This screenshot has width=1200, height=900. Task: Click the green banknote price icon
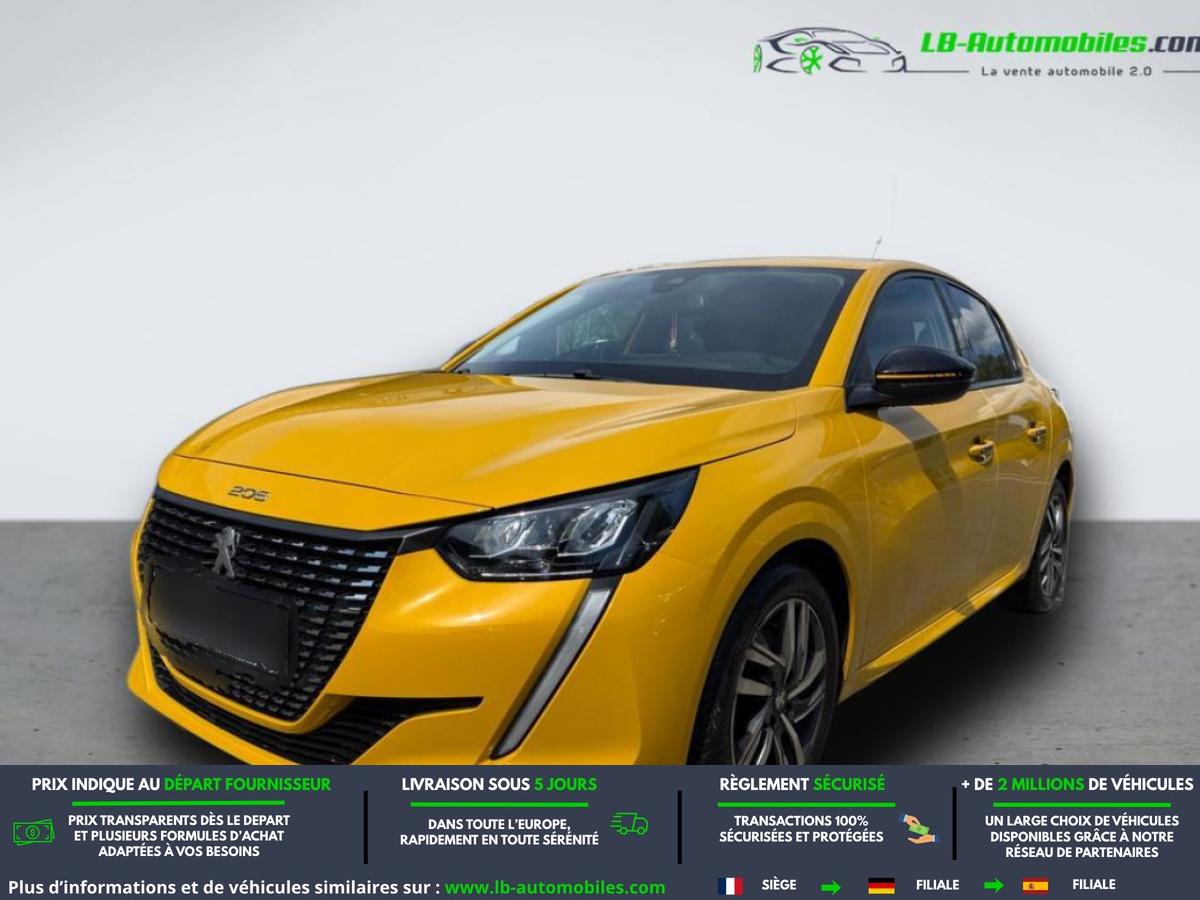pyautogui.click(x=33, y=831)
